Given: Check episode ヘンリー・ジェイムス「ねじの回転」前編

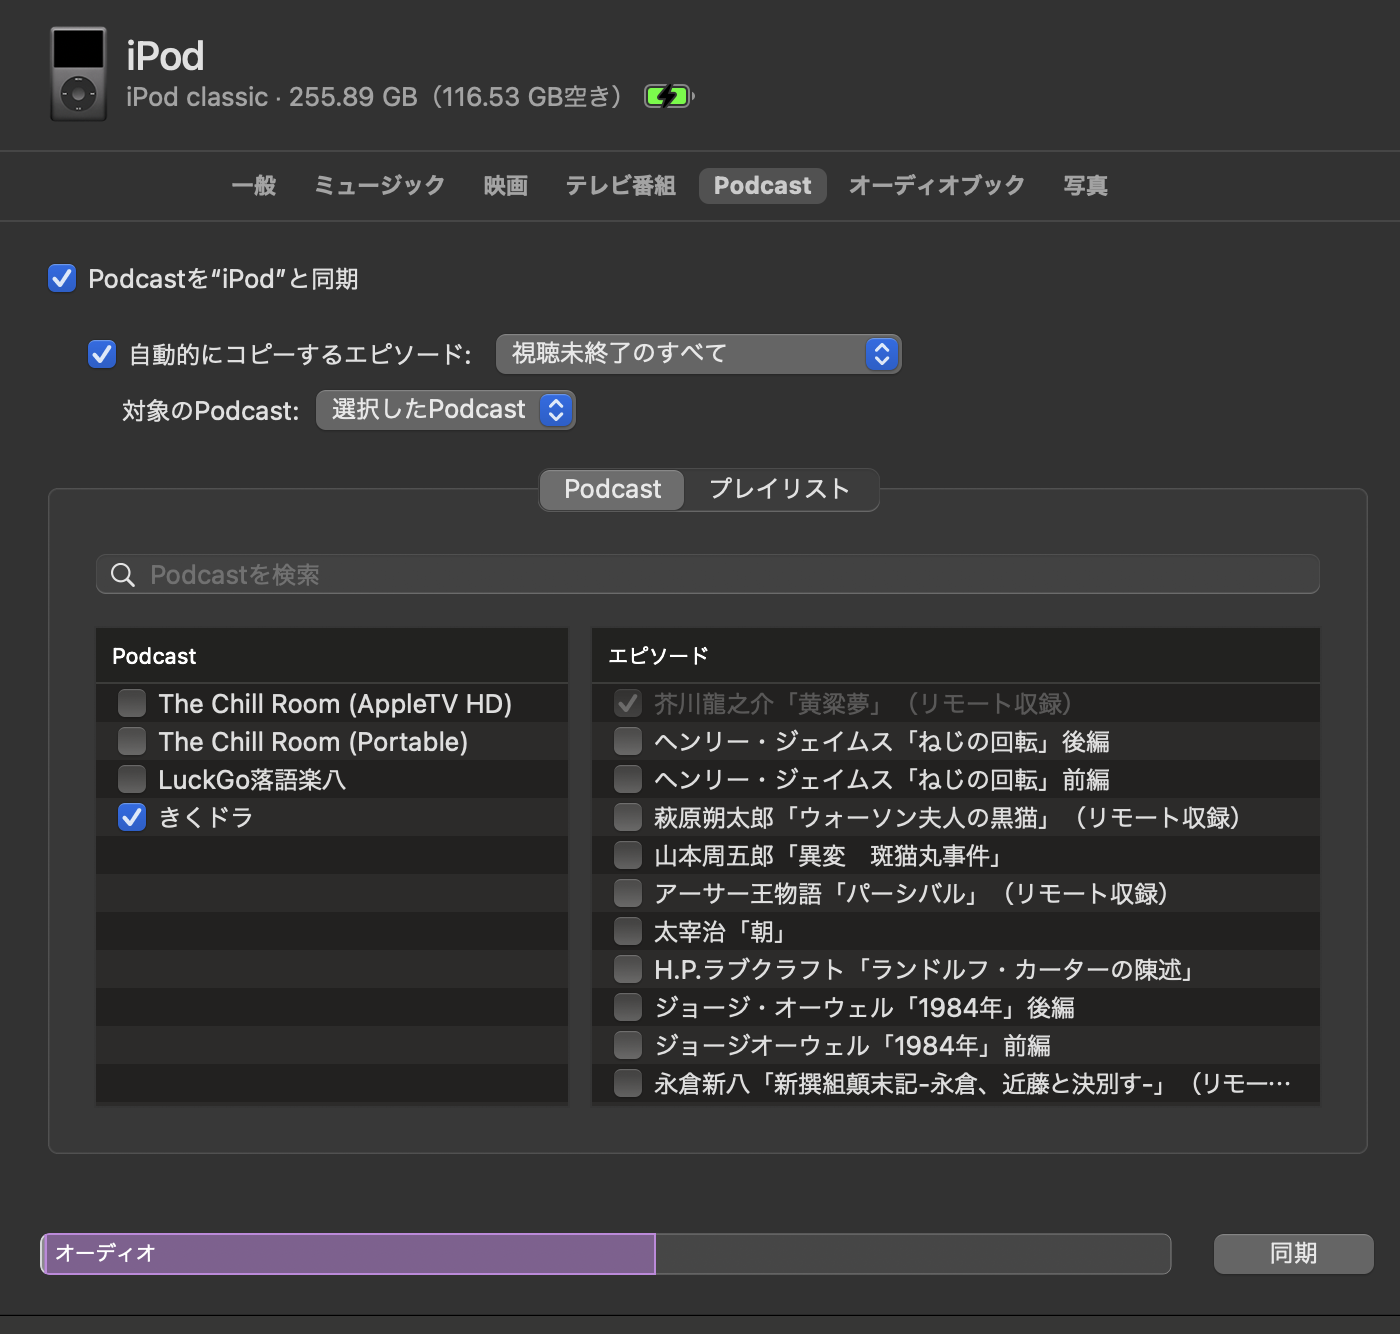Looking at the screenshot, I should tap(628, 779).
